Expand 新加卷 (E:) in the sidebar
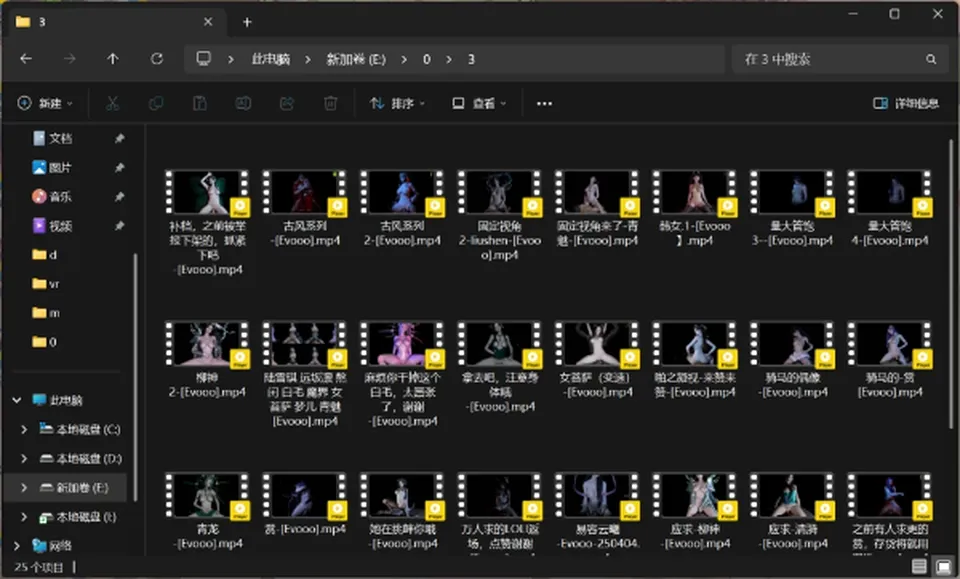The width and height of the screenshot is (960, 579). tap(24, 488)
